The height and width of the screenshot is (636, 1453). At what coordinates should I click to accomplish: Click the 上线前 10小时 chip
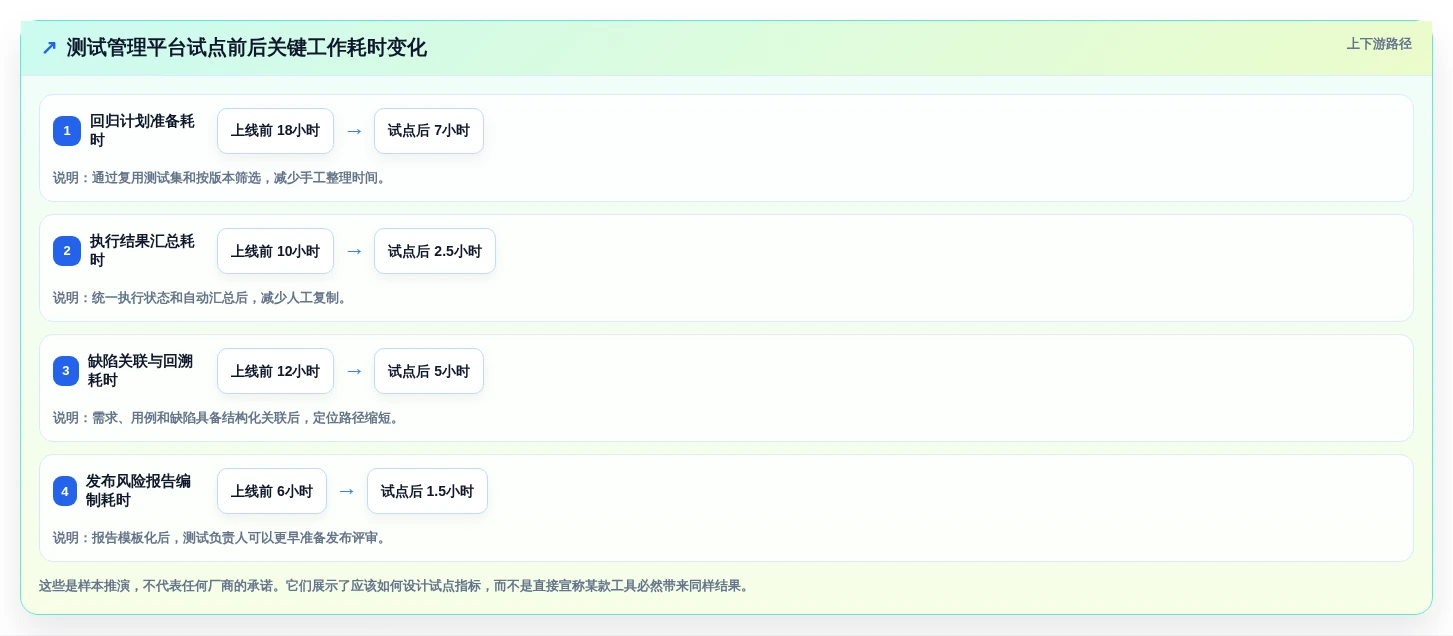pos(275,251)
